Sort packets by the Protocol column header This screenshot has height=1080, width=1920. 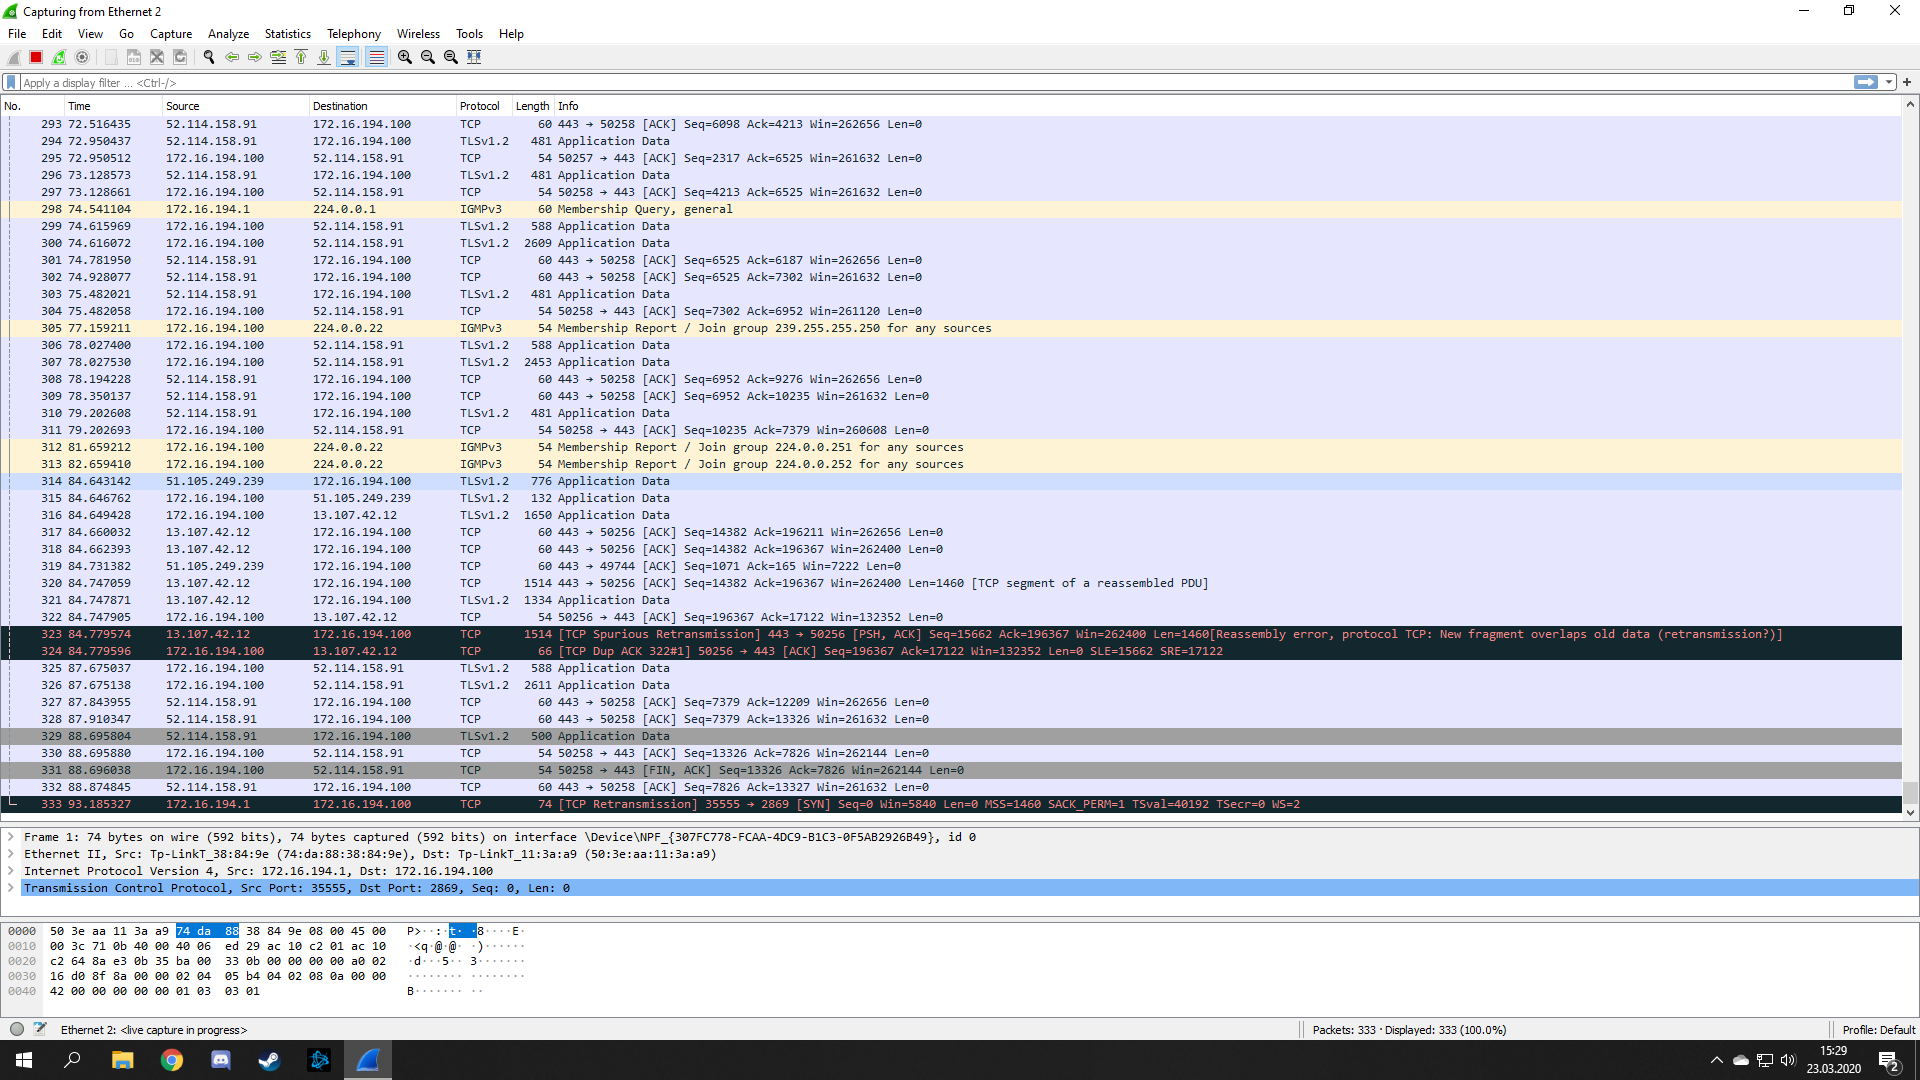point(480,106)
